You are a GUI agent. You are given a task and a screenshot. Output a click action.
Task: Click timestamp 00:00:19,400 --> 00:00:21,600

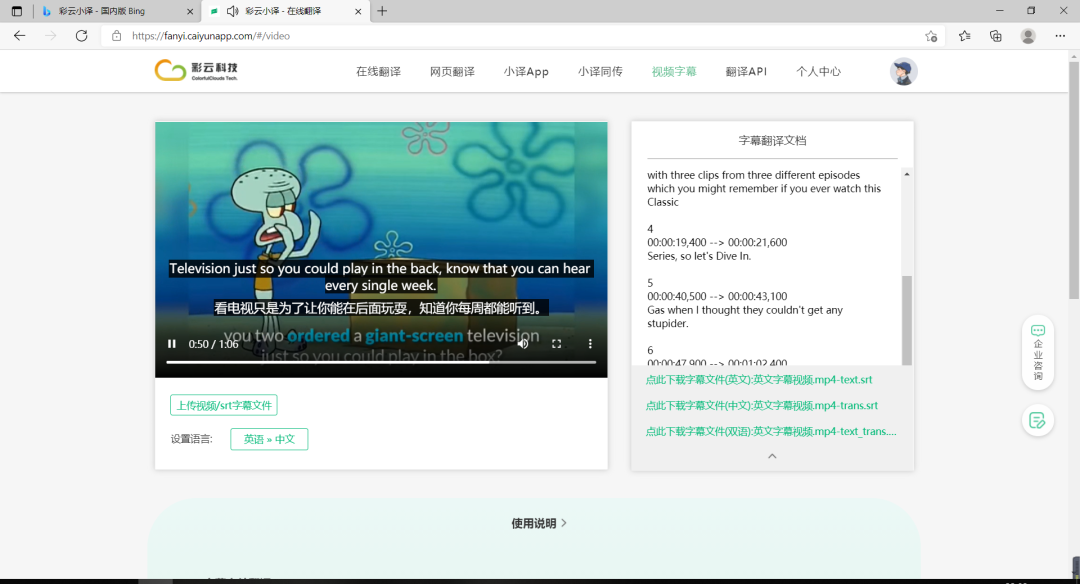717,242
